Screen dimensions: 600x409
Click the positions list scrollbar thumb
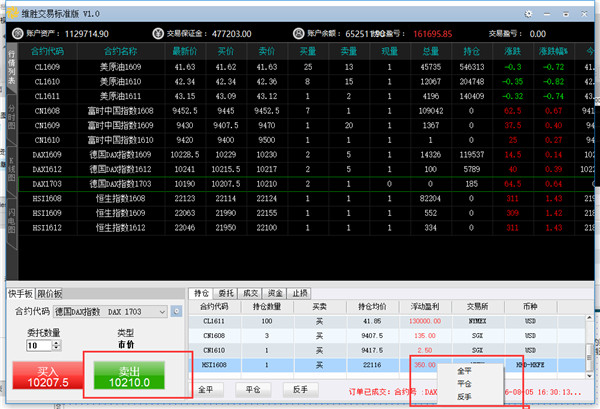589,358
